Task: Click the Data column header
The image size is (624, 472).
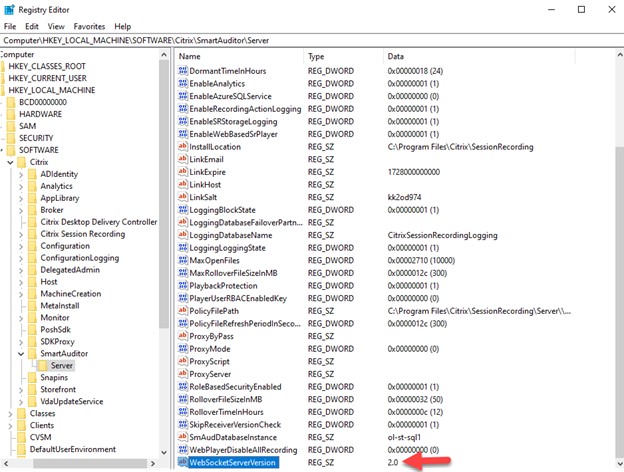Action: (480, 56)
